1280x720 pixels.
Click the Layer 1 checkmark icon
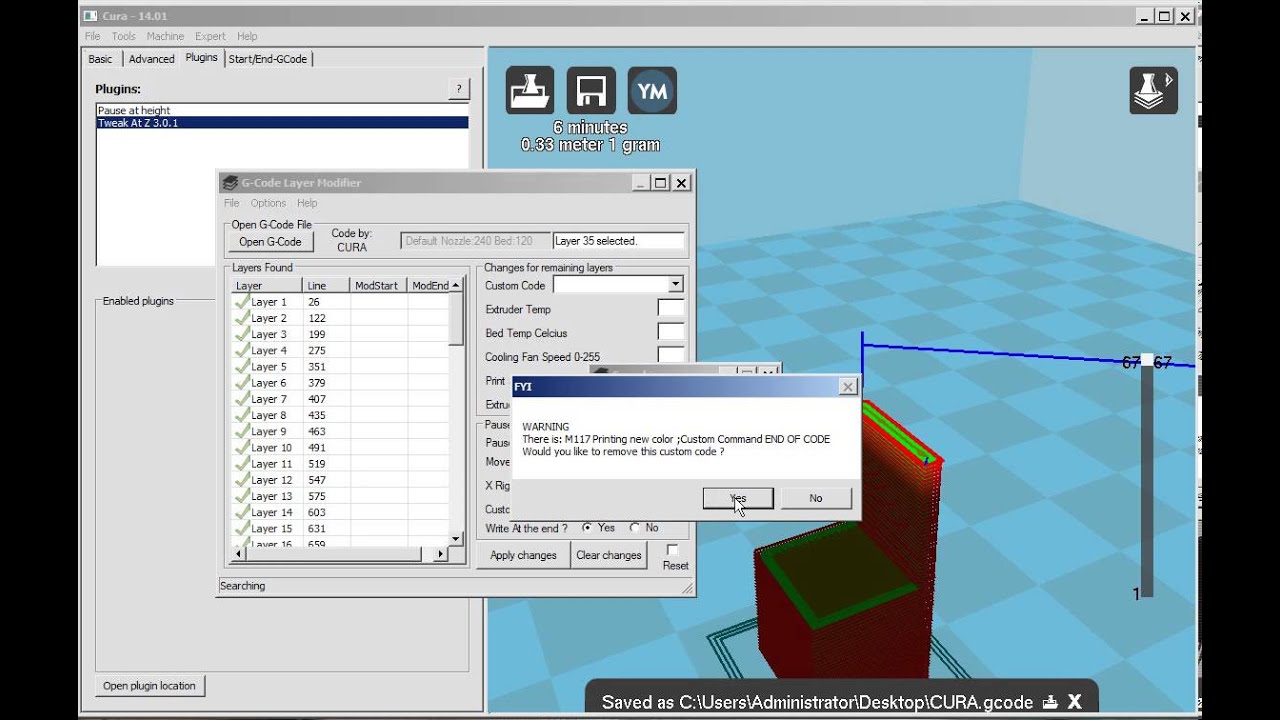(241, 301)
